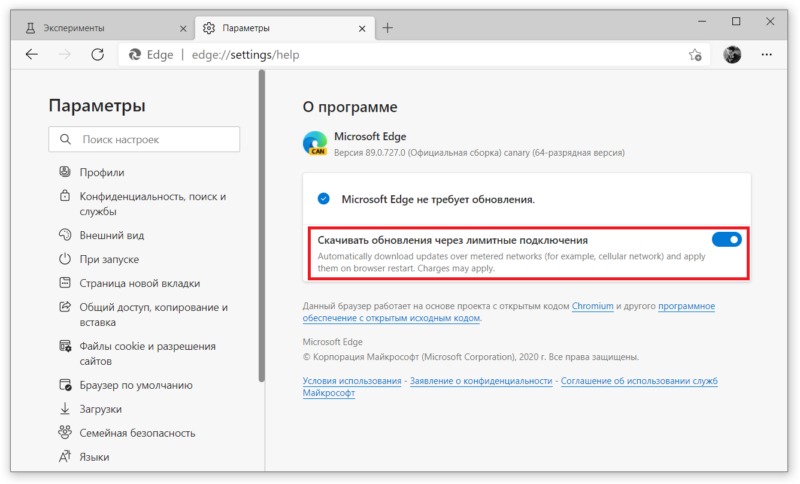The width and height of the screenshot is (800, 484).
Task: Close the Параметры tab
Action: [x=363, y=27]
